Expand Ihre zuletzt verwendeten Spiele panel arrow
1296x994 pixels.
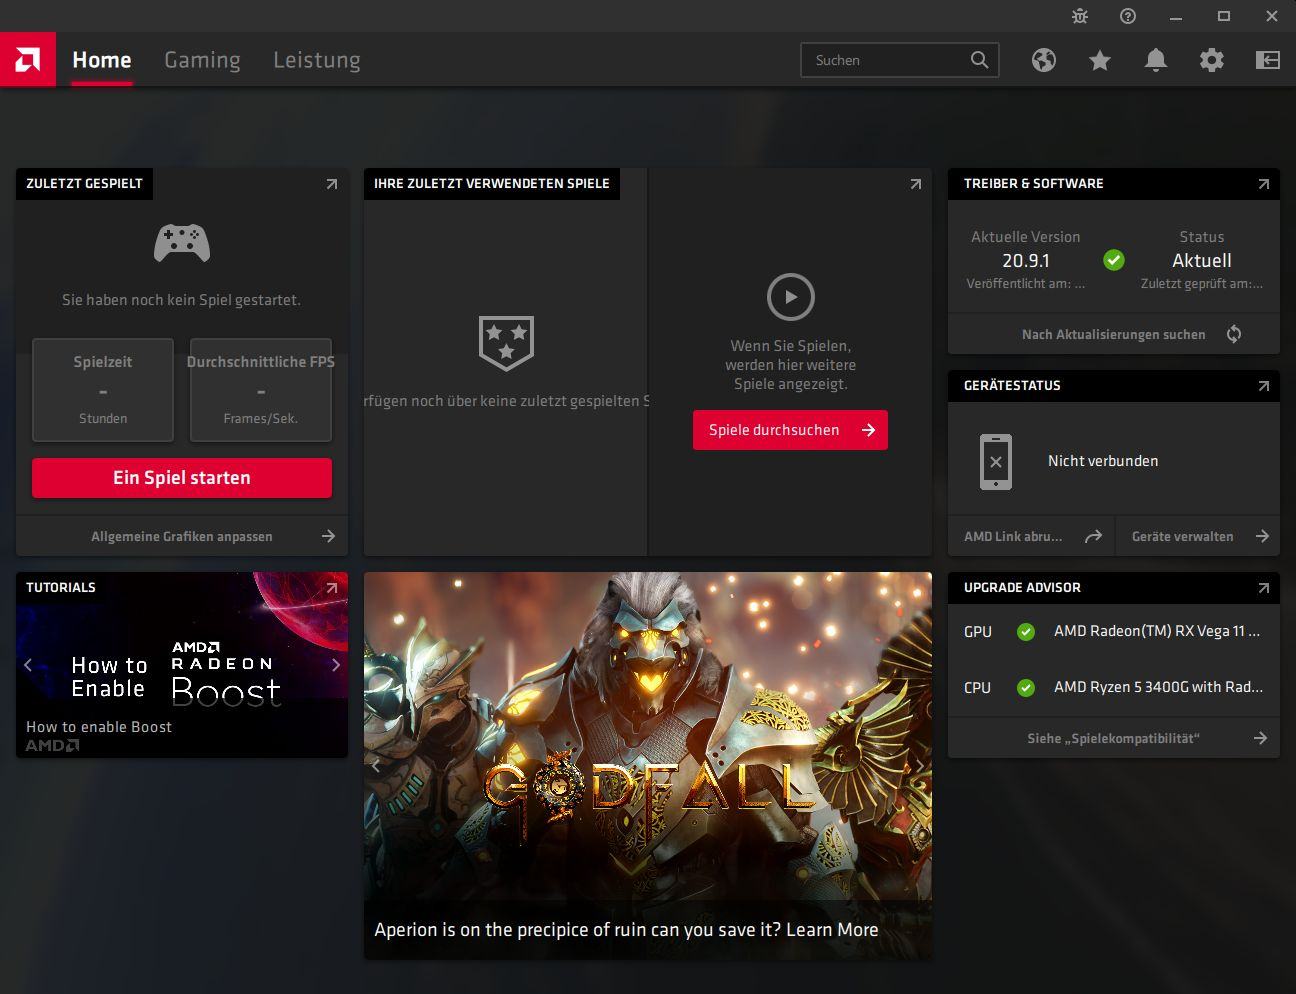(x=916, y=184)
